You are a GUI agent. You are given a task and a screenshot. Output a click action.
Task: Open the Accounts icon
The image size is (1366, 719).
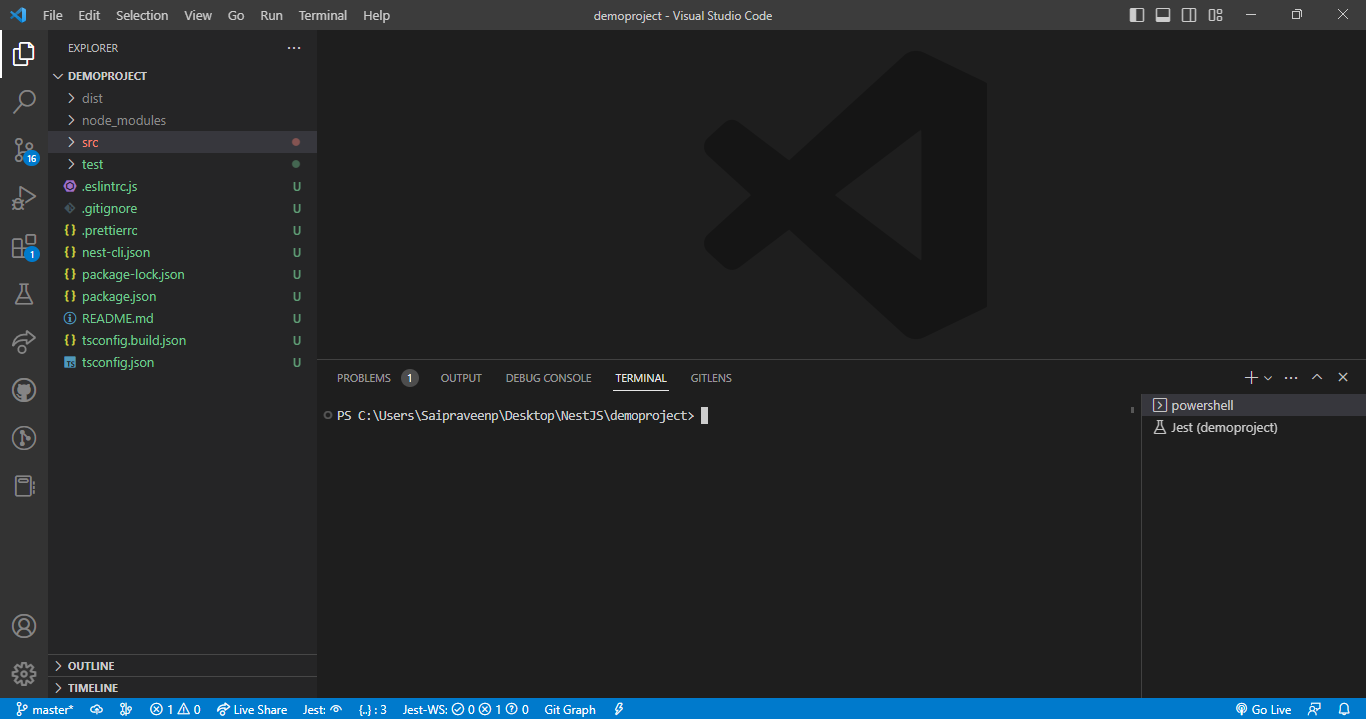pos(24,626)
